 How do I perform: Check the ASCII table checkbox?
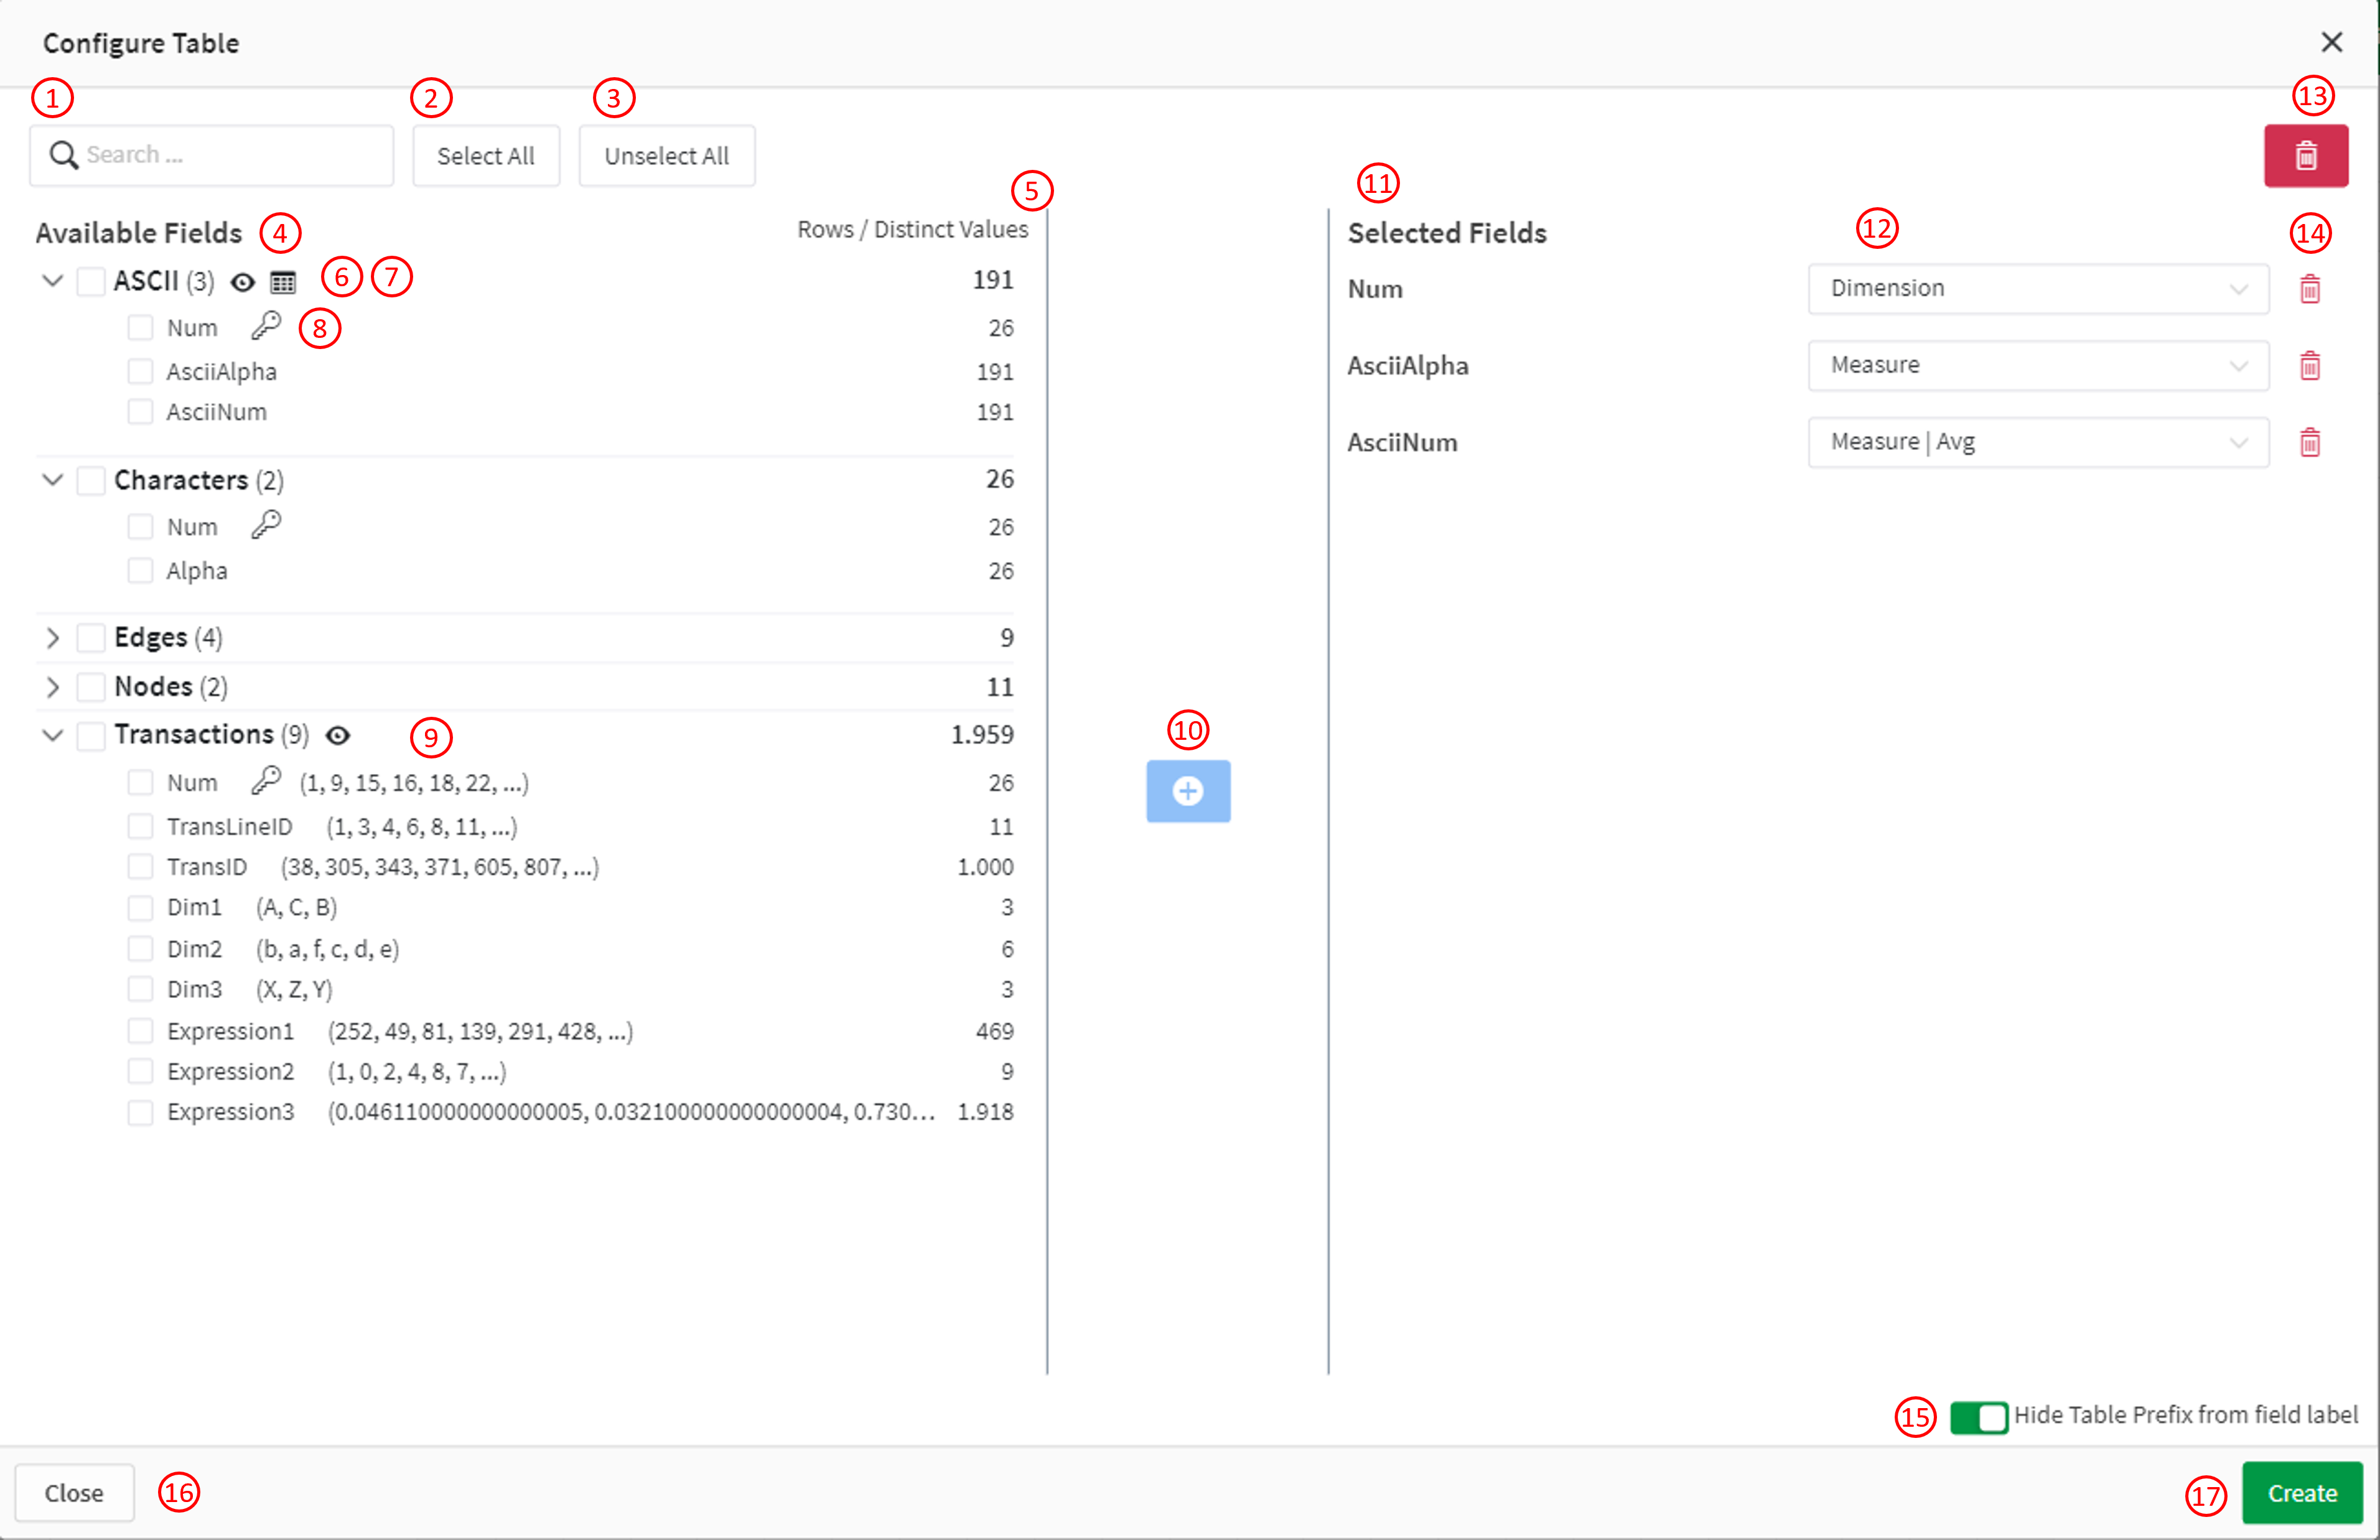click(x=91, y=281)
